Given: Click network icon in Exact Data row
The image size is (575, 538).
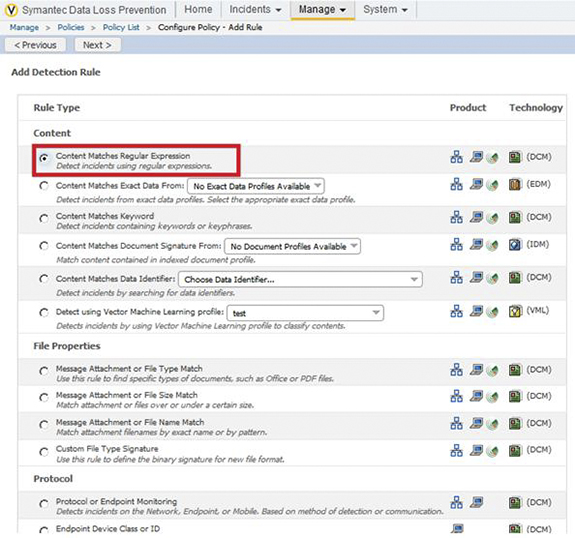Looking at the screenshot, I should tap(456, 184).
